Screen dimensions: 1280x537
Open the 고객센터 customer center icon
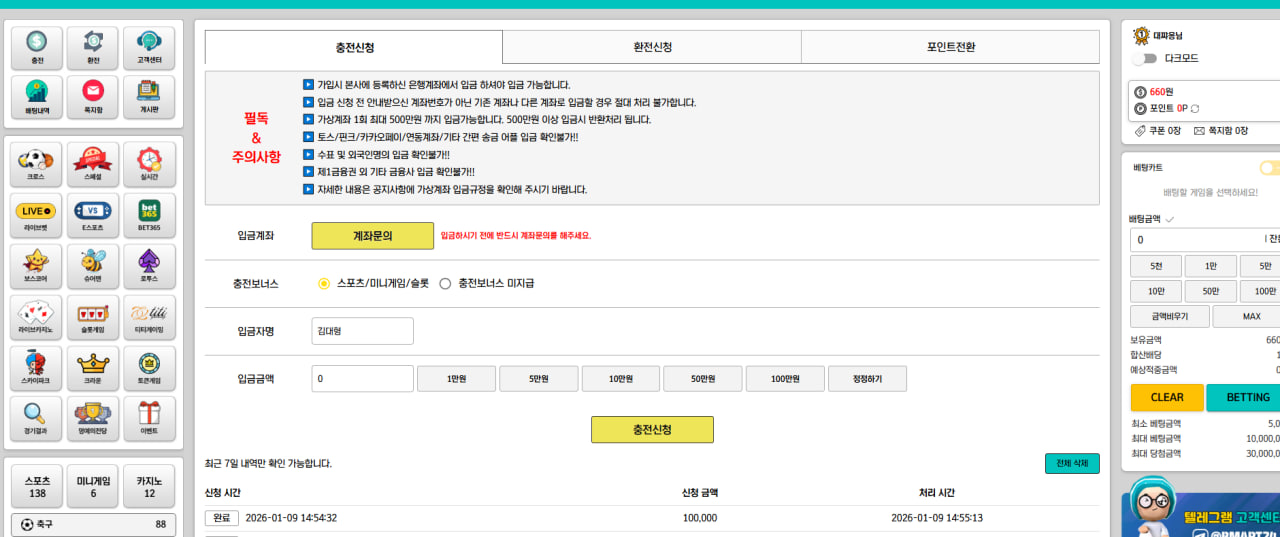click(149, 48)
